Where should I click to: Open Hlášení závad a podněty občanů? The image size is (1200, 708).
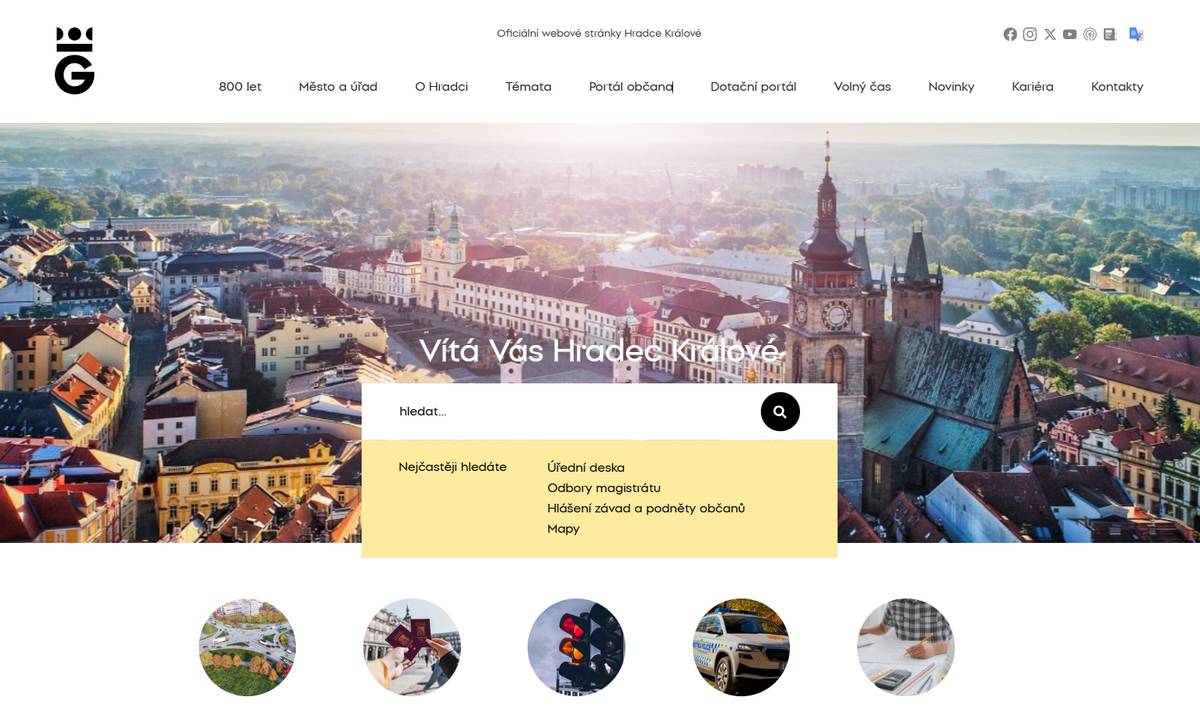click(x=645, y=508)
